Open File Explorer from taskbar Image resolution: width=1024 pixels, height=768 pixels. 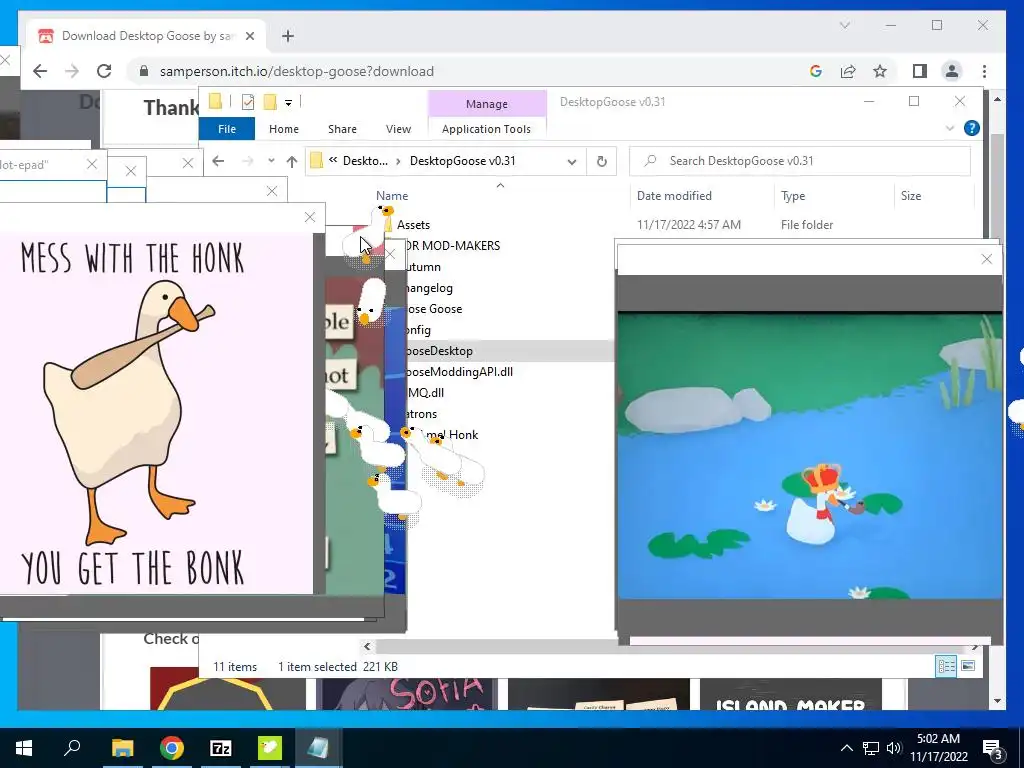(x=122, y=748)
